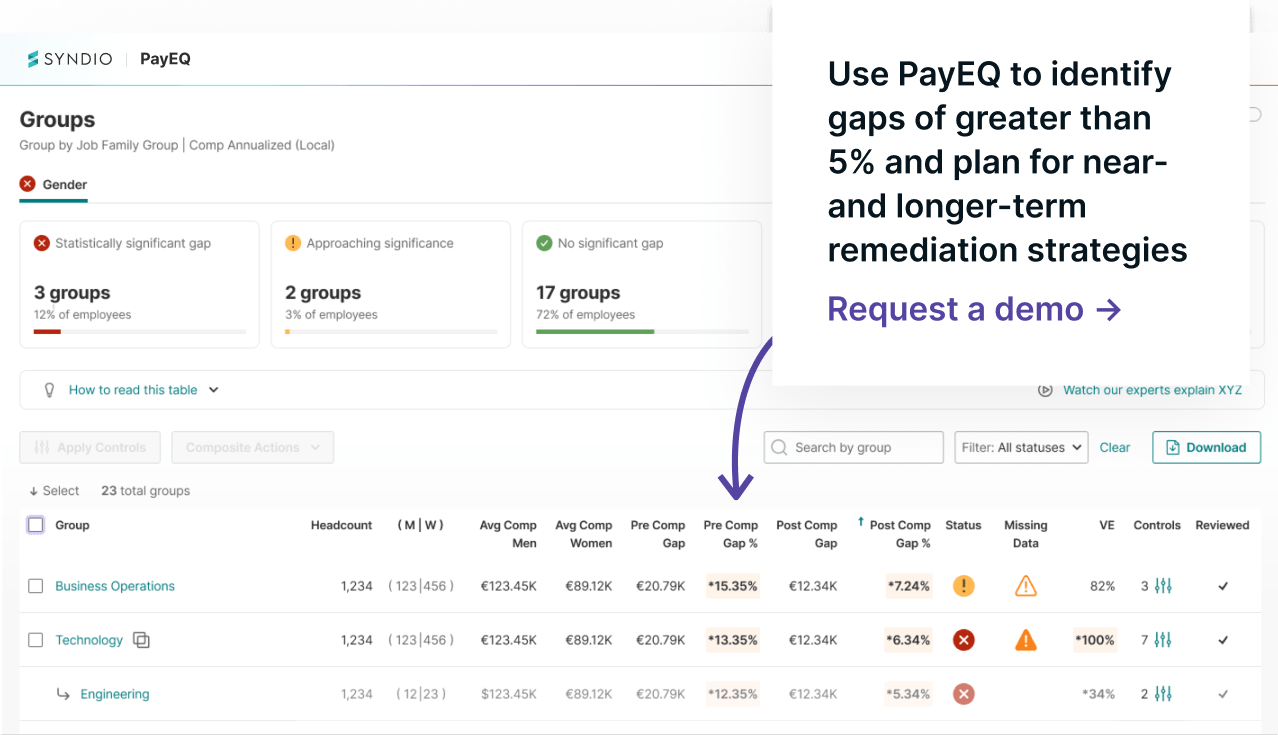Click the green progress bar under 17 groups
Viewport: 1278px width, 735px height.
tap(595, 331)
